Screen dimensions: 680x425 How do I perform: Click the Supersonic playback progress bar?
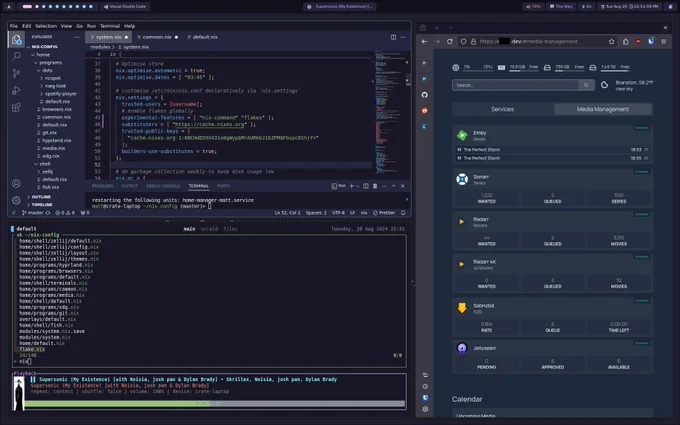pos(215,404)
